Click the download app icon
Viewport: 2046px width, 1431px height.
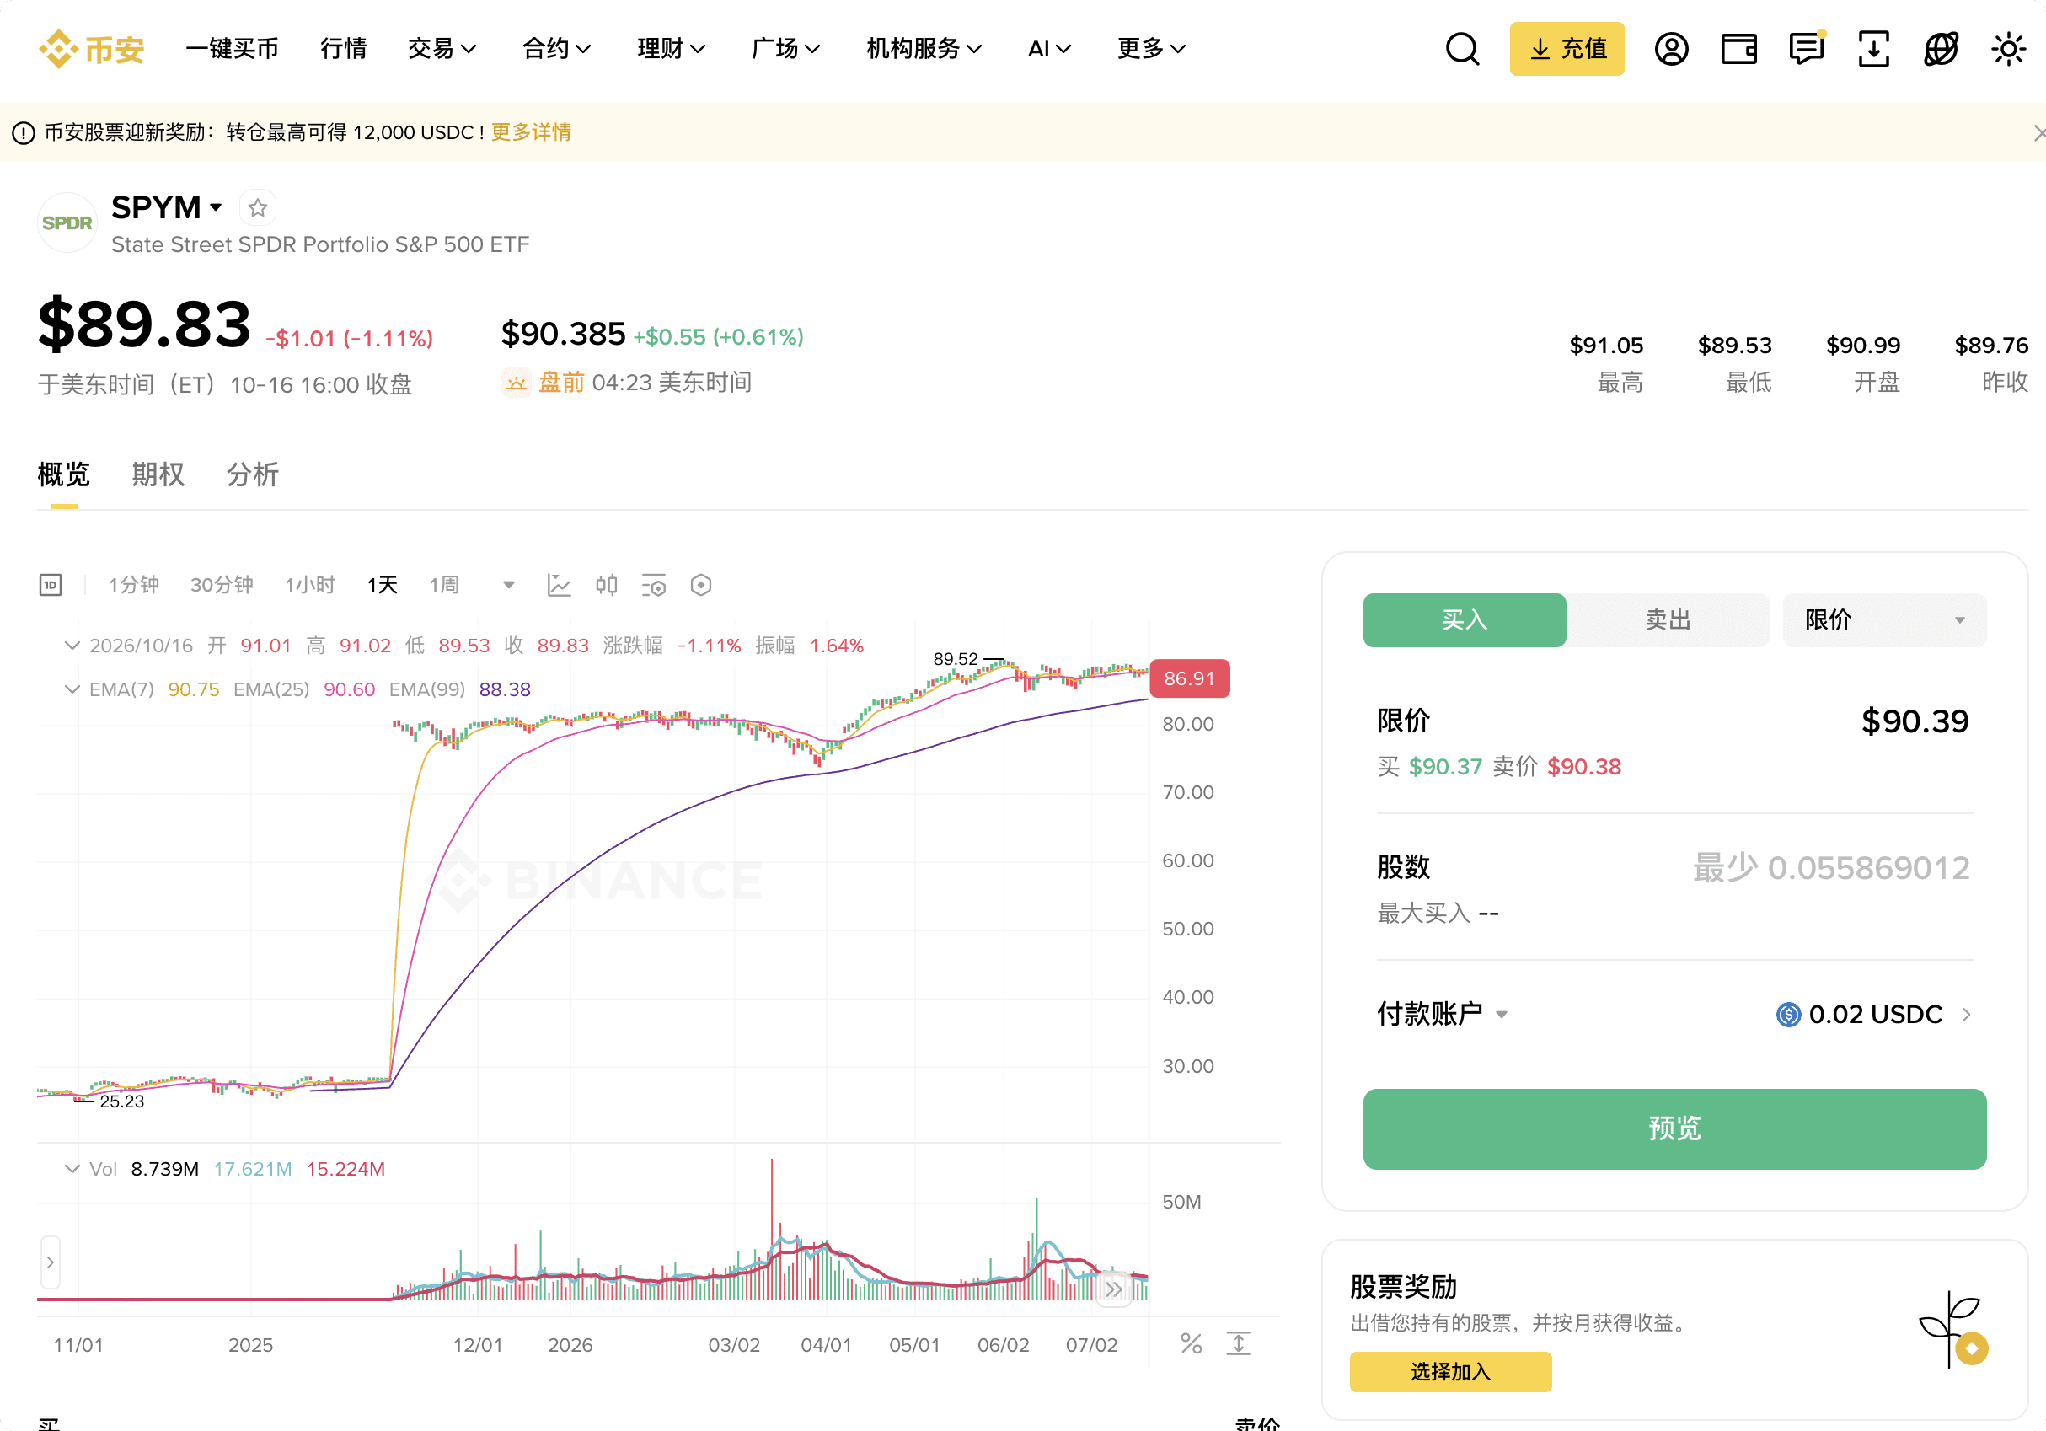click(1873, 48)
